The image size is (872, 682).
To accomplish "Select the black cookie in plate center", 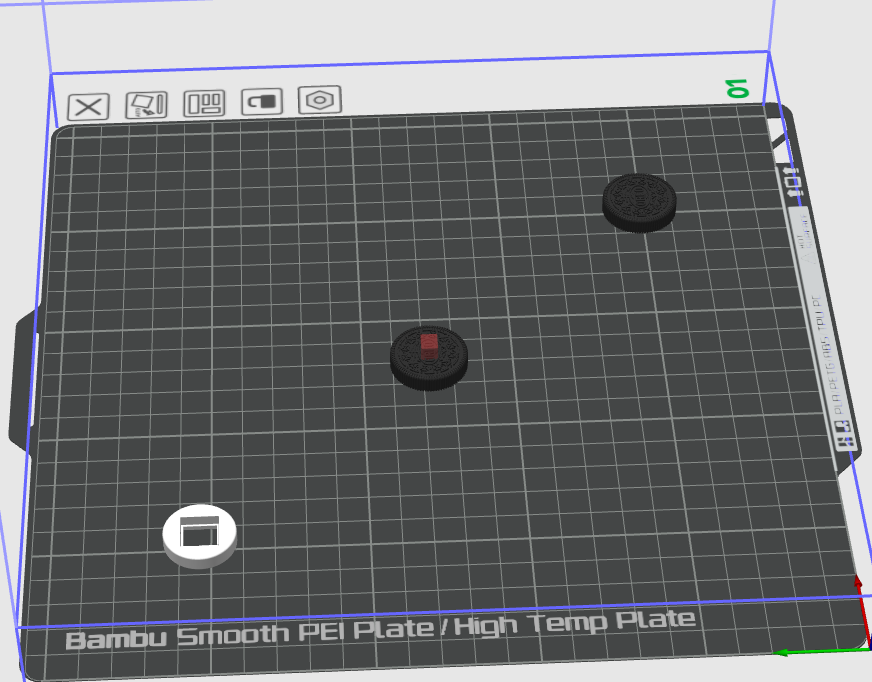I will [x=429, y=358].
